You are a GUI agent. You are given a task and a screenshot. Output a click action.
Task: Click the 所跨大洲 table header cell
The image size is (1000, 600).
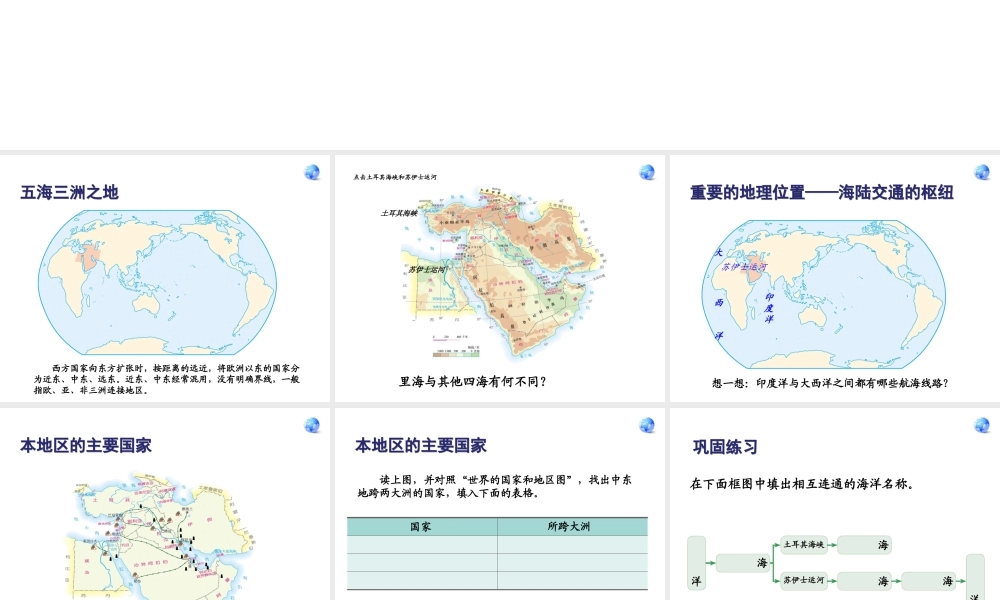tap(573, 527)
